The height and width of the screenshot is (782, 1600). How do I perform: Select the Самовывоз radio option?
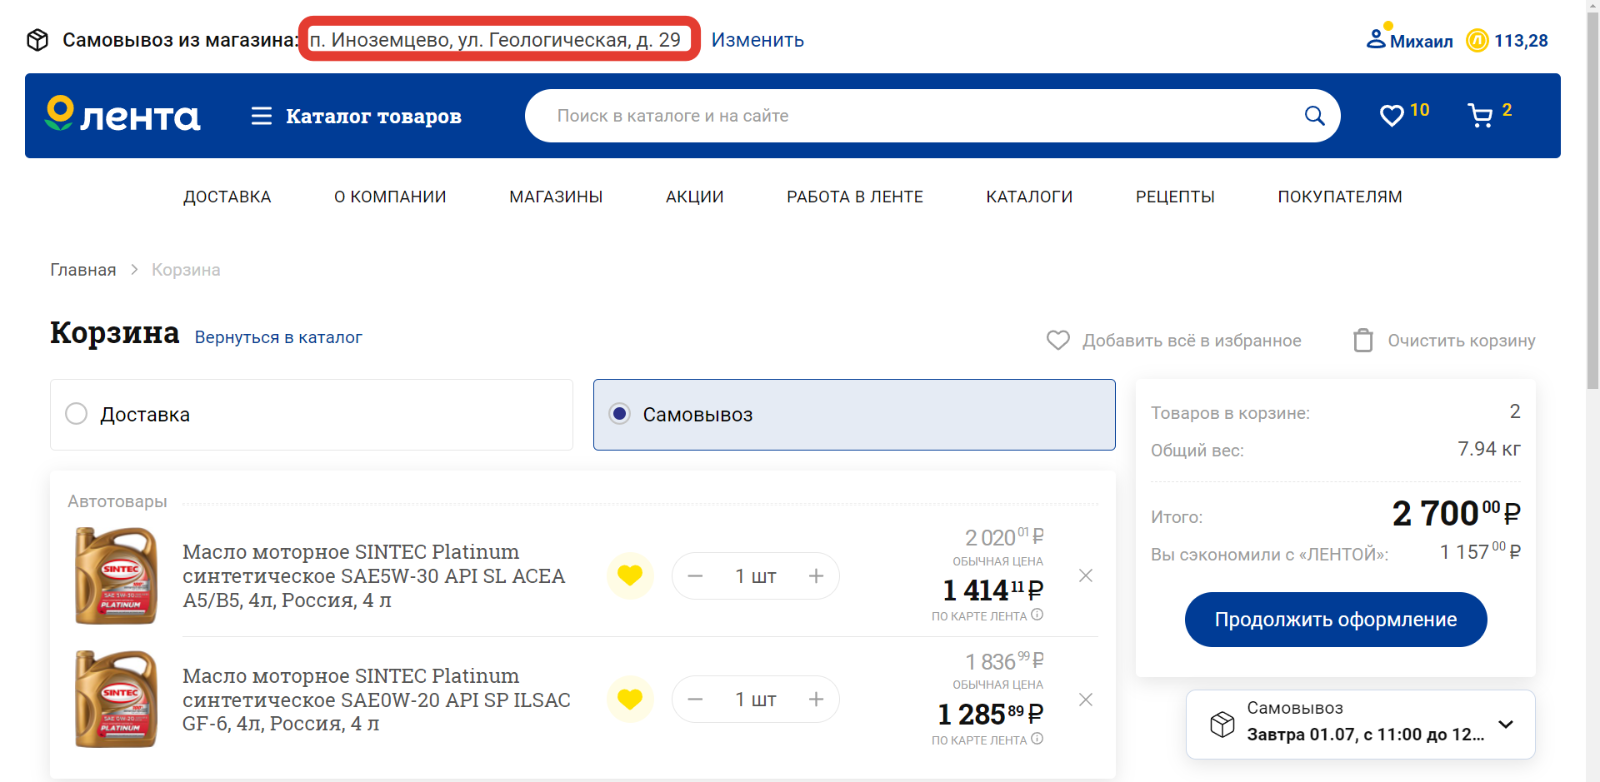(620, 414)
